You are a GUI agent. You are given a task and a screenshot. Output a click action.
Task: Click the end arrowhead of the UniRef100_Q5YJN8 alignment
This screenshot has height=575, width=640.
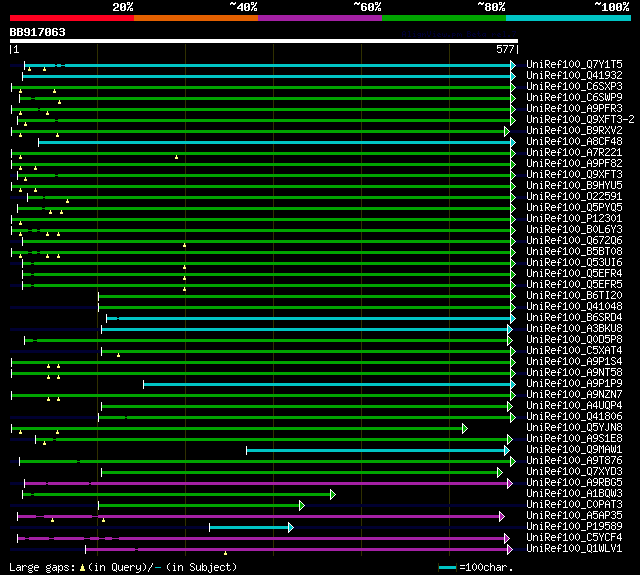click(x=464, y=428)
